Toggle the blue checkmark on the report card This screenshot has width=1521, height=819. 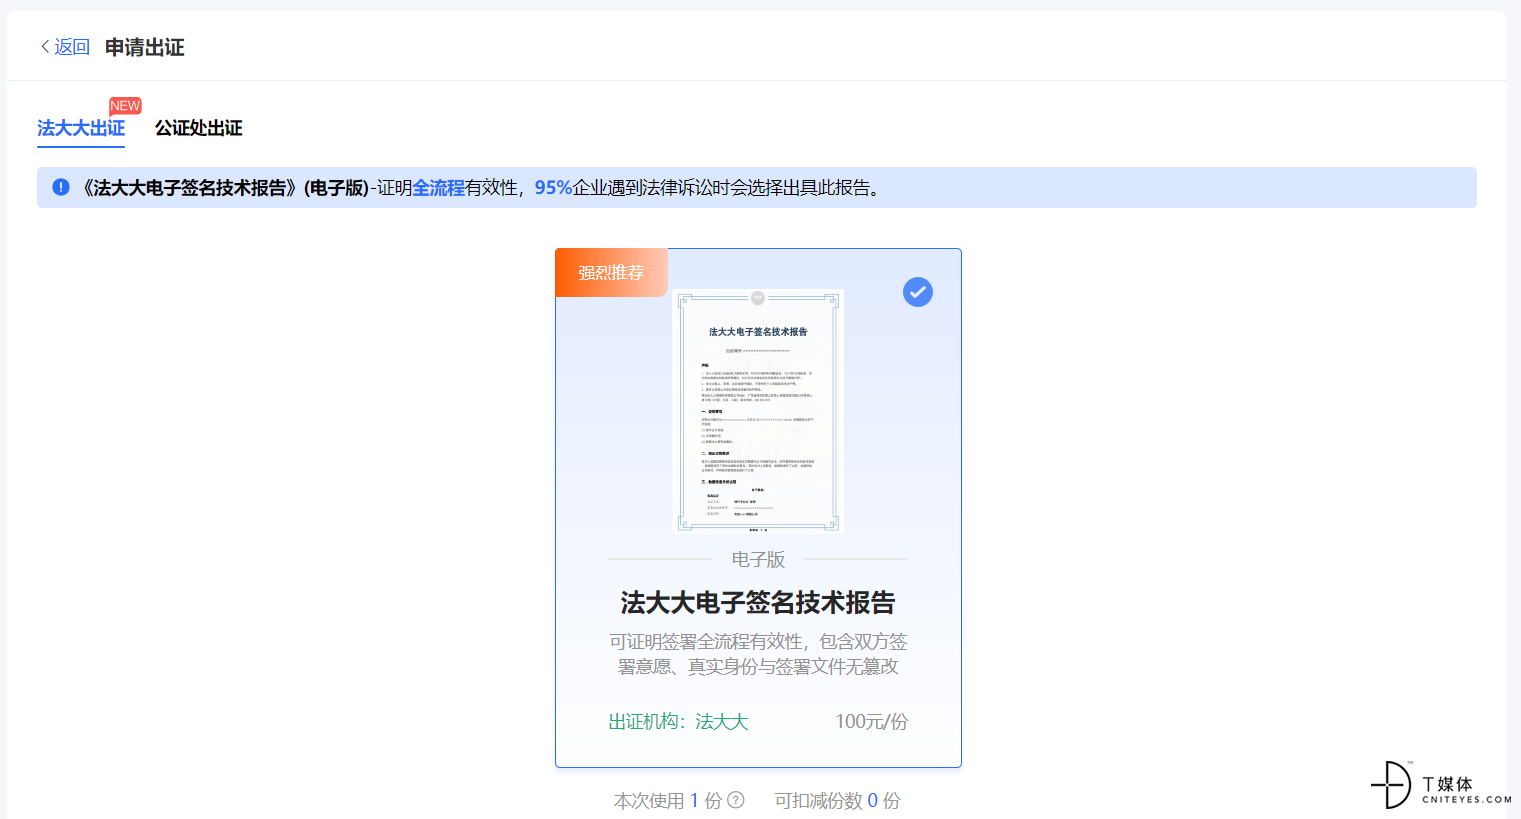coord(918,292)
